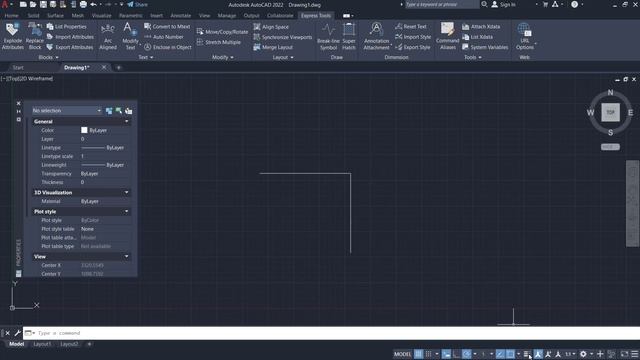Click the Plot printer icon in quick access
640x360 pixels.
point(83,4)
